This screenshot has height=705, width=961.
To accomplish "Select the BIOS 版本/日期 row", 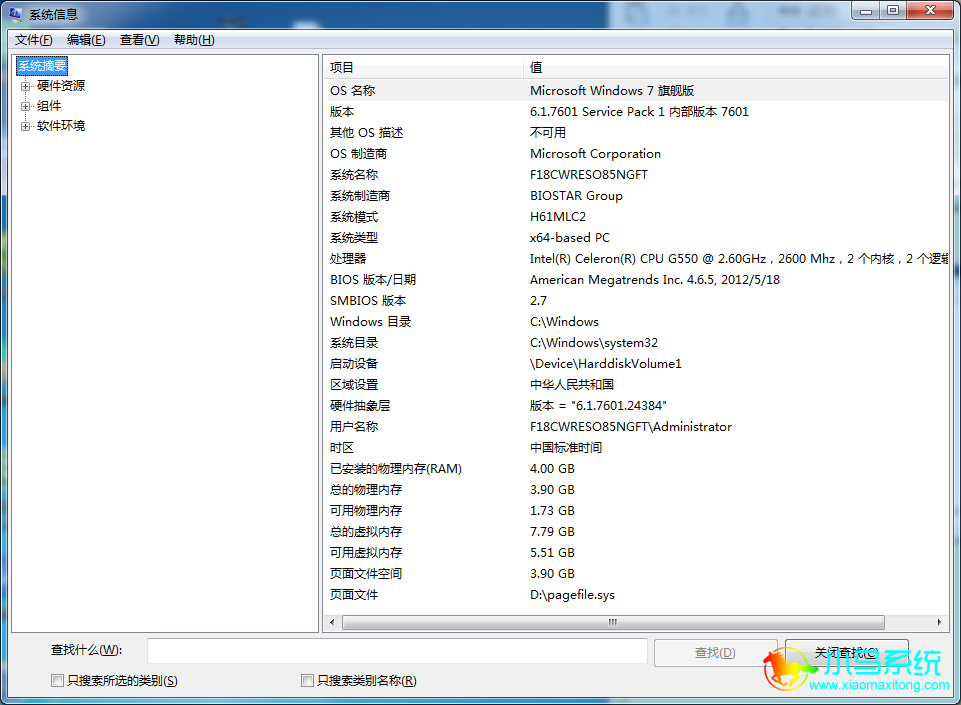I will point(636,280).
